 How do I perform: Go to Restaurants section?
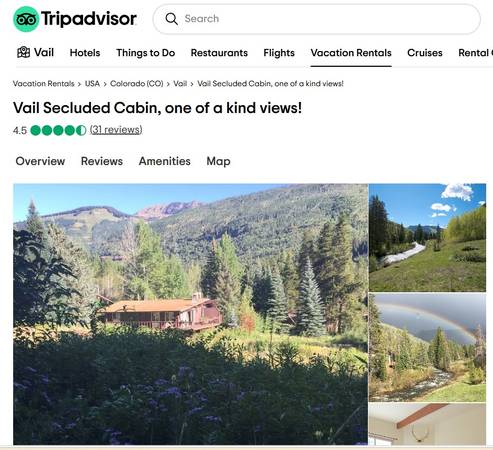219,53
